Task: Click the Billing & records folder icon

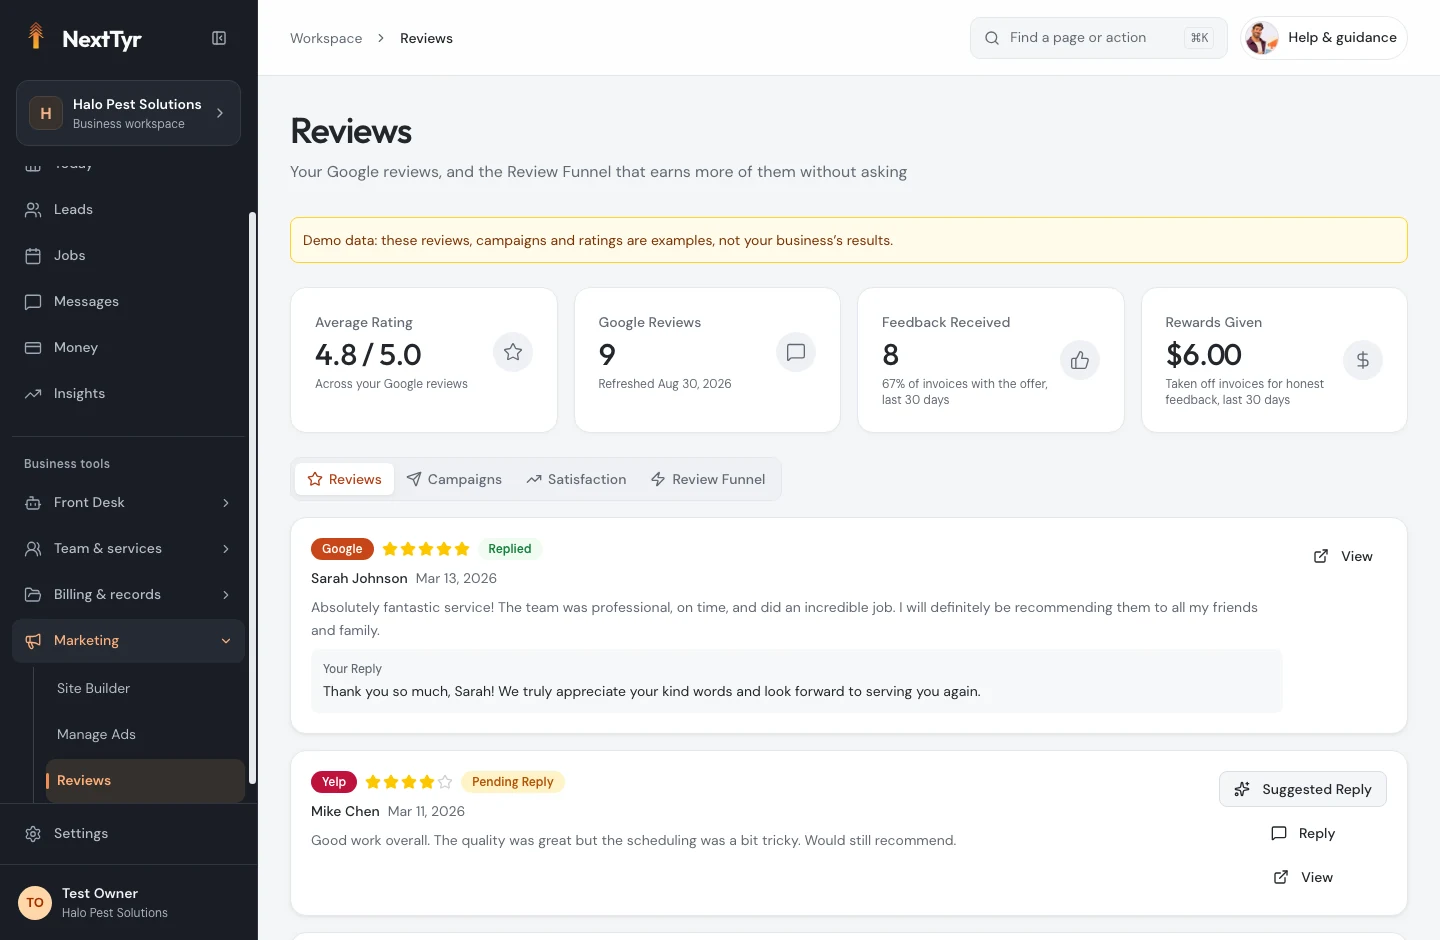Action: [x=33, y=595]
